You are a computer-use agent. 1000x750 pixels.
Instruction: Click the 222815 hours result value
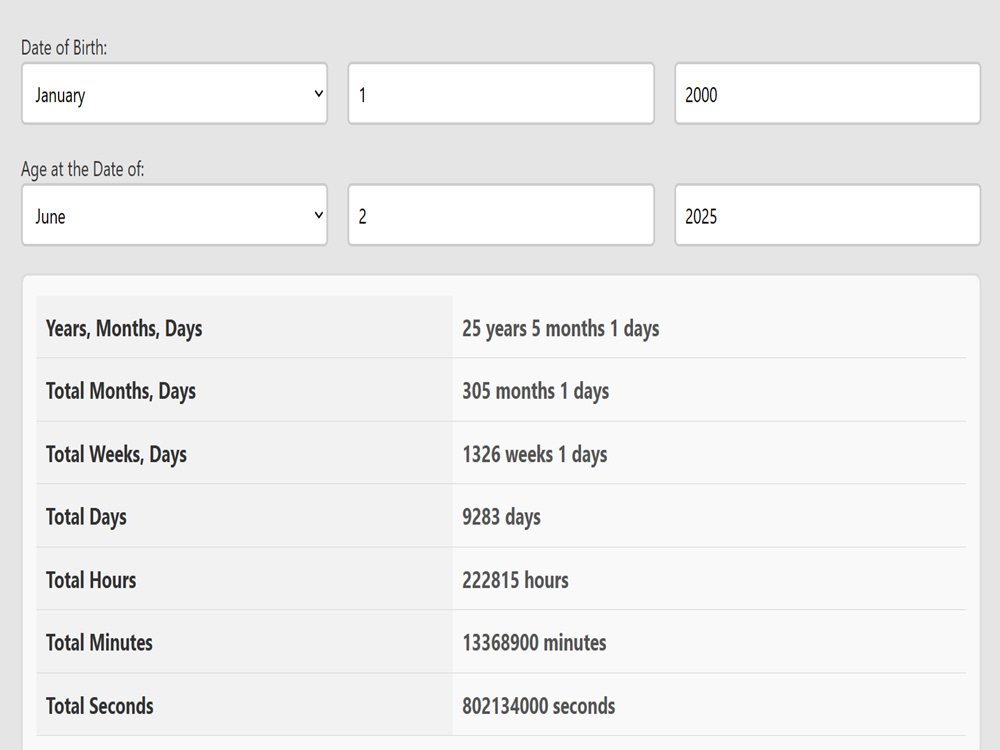(515, 580)
